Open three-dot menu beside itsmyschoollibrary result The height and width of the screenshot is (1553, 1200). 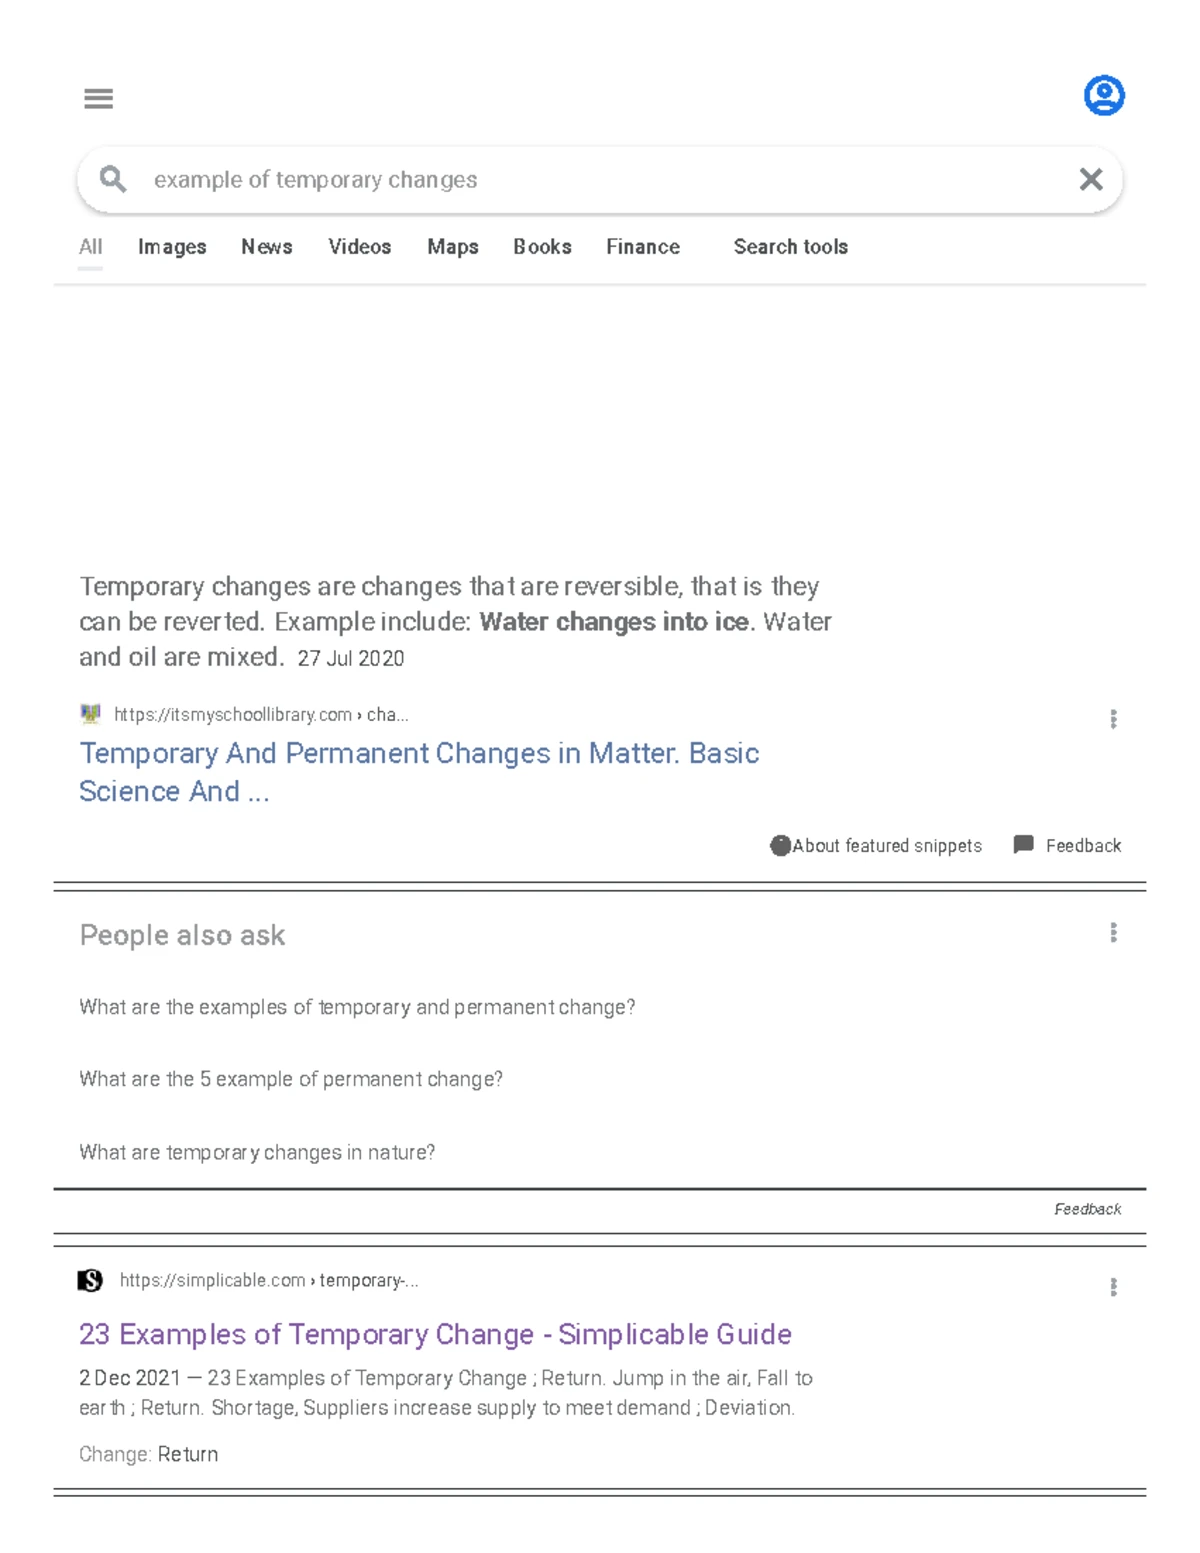point(1113,719)
